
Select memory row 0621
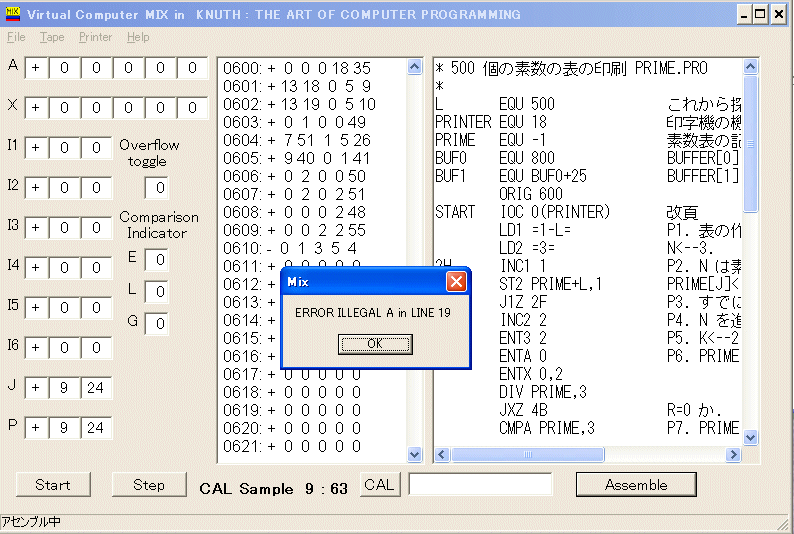pyautogui.click(x=292, y=446)
